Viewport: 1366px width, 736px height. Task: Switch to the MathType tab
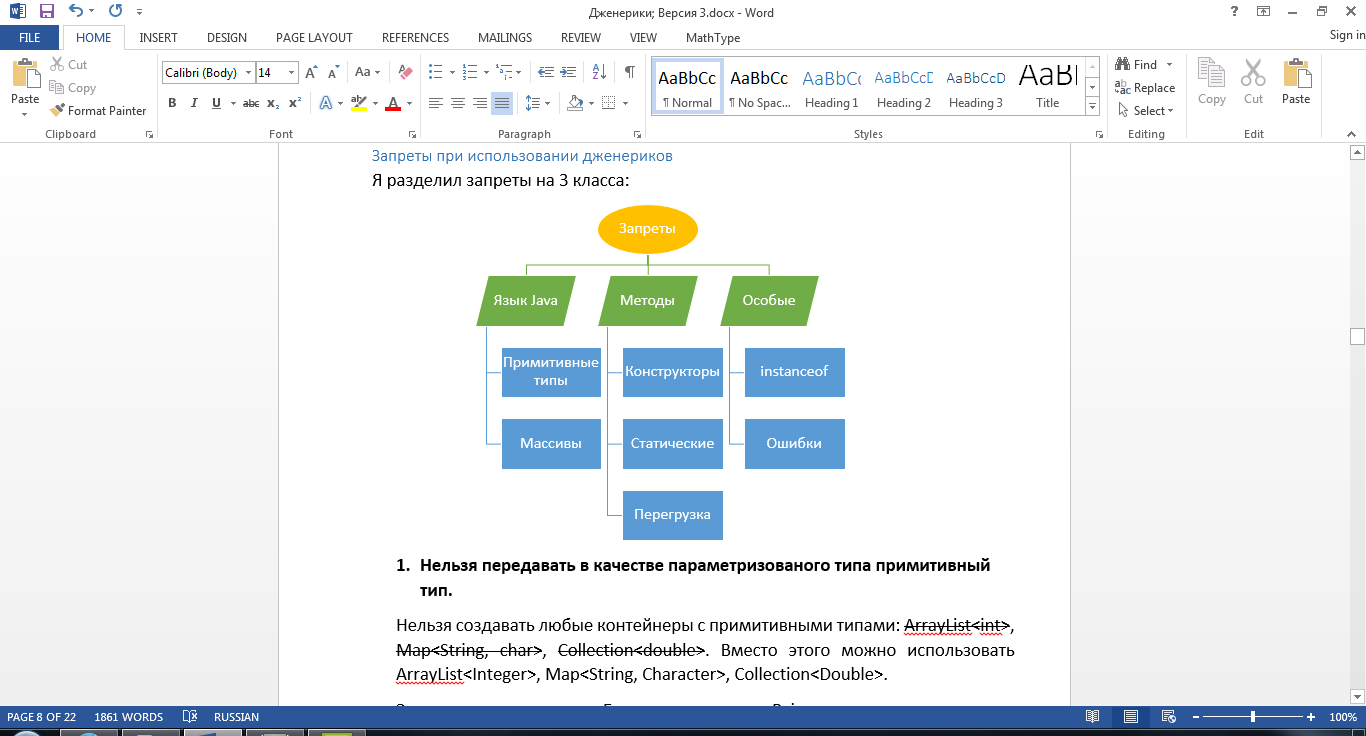click(x=713, y=38)
